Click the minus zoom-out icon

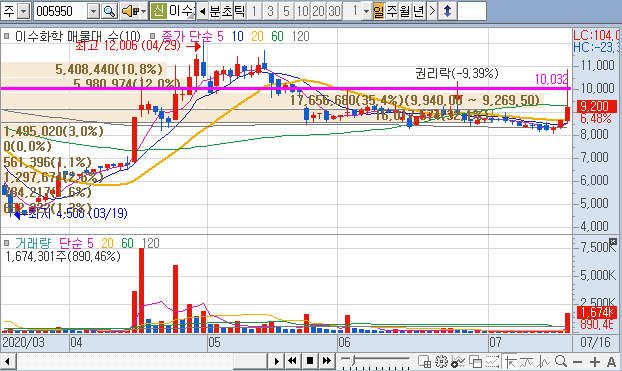(x=578, y=362)
